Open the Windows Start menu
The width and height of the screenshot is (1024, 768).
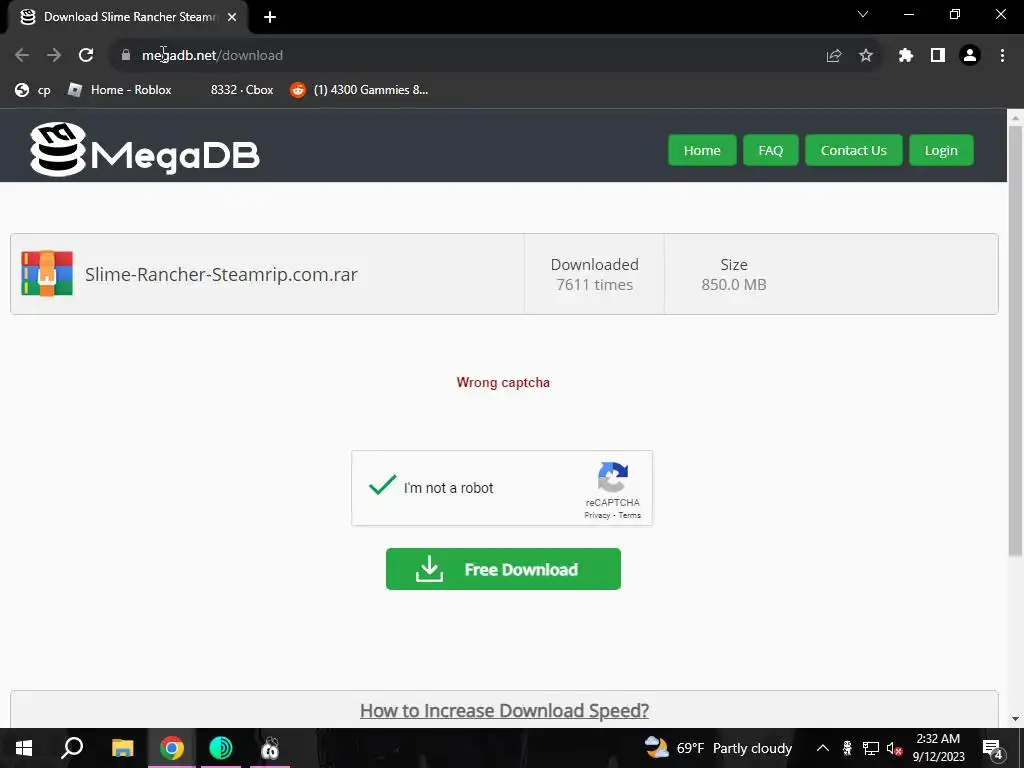coord(24,748)
